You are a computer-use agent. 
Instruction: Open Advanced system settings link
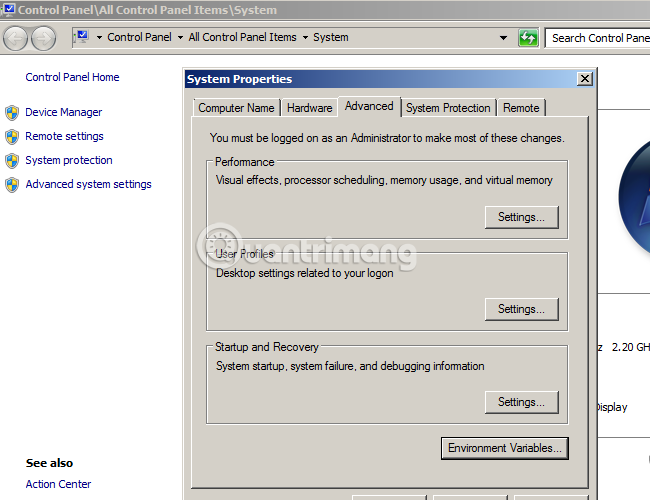pos(89,184)
